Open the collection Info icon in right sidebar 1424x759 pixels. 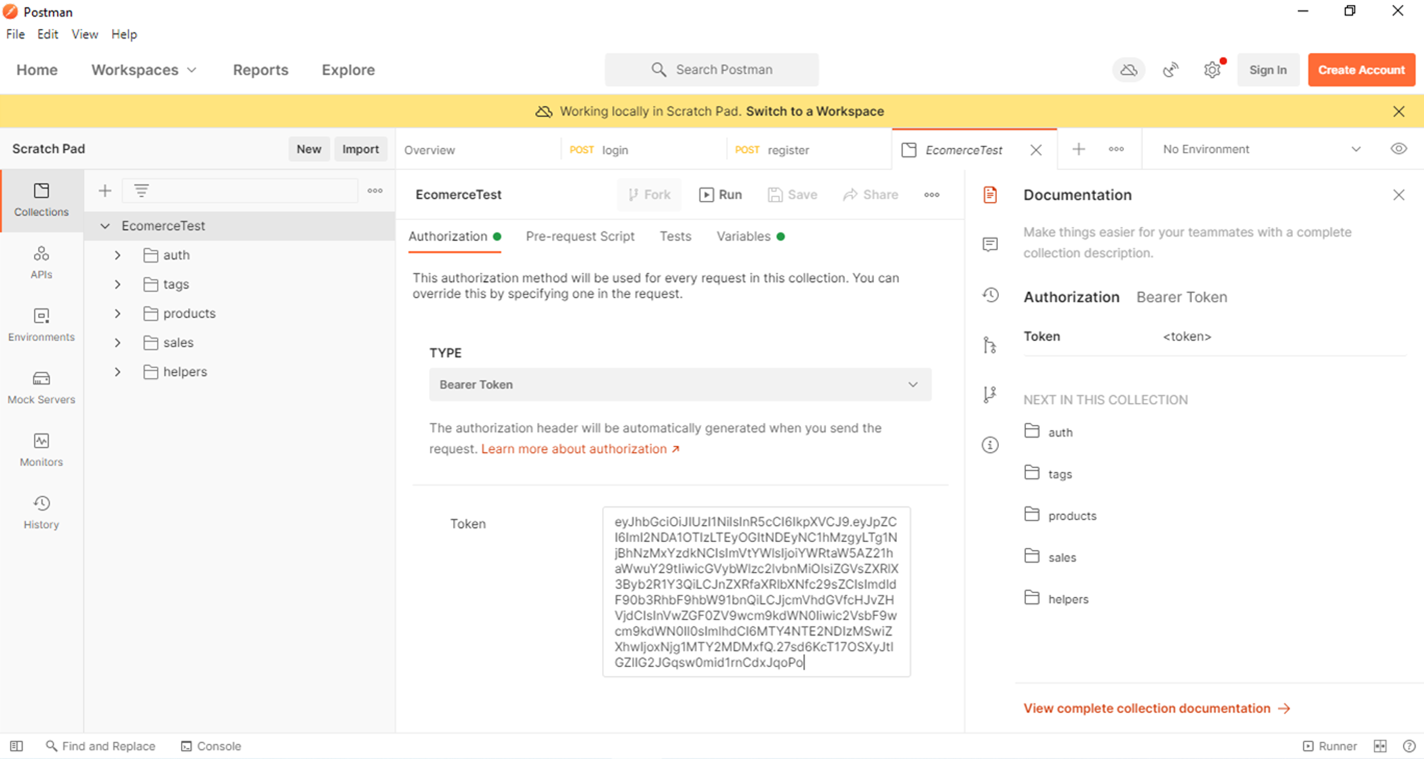coord(990,445)
